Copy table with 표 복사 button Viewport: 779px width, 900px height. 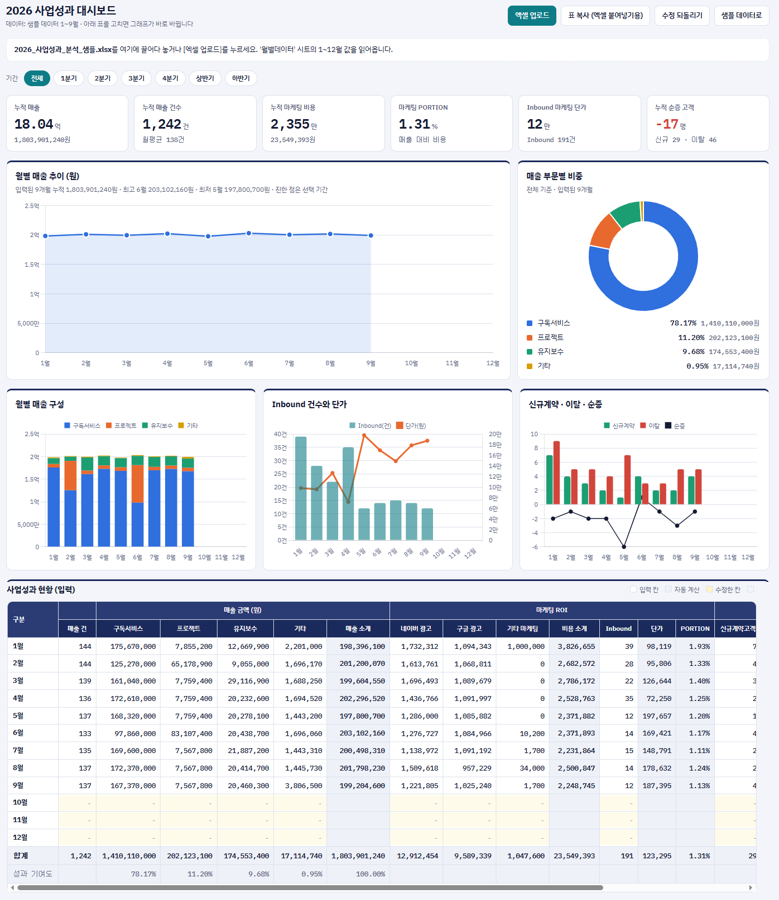point(605,15)
